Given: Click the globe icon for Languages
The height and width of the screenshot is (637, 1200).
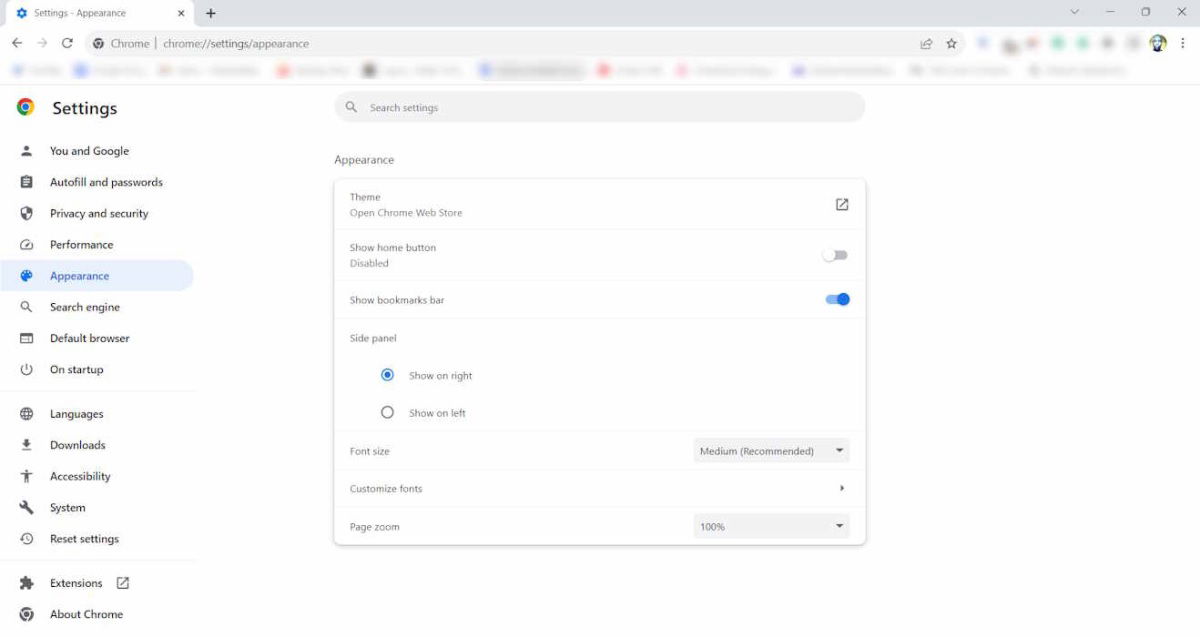Looking at the screenshot, I should (27, 414).
